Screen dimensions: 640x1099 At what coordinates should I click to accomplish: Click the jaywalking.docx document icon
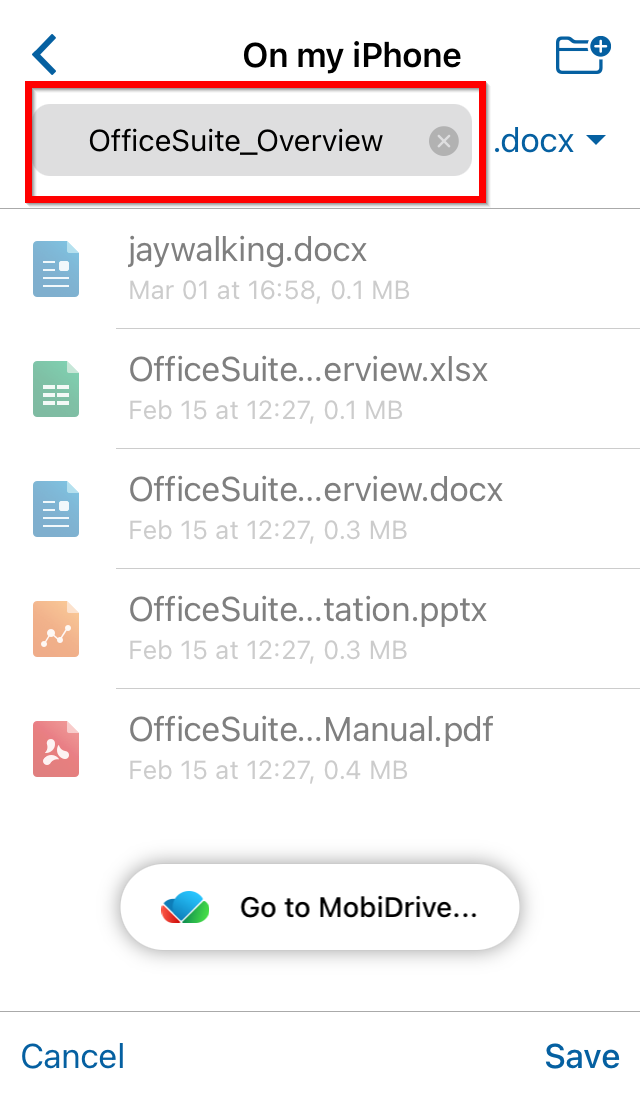(56, 268)
